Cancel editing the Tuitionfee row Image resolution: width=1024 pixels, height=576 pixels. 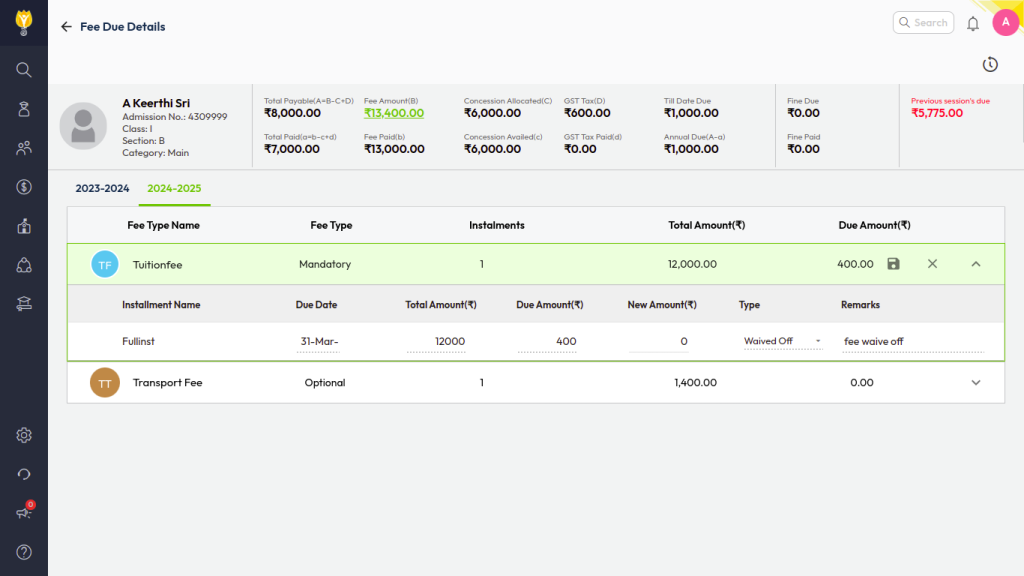click(932, 264)
